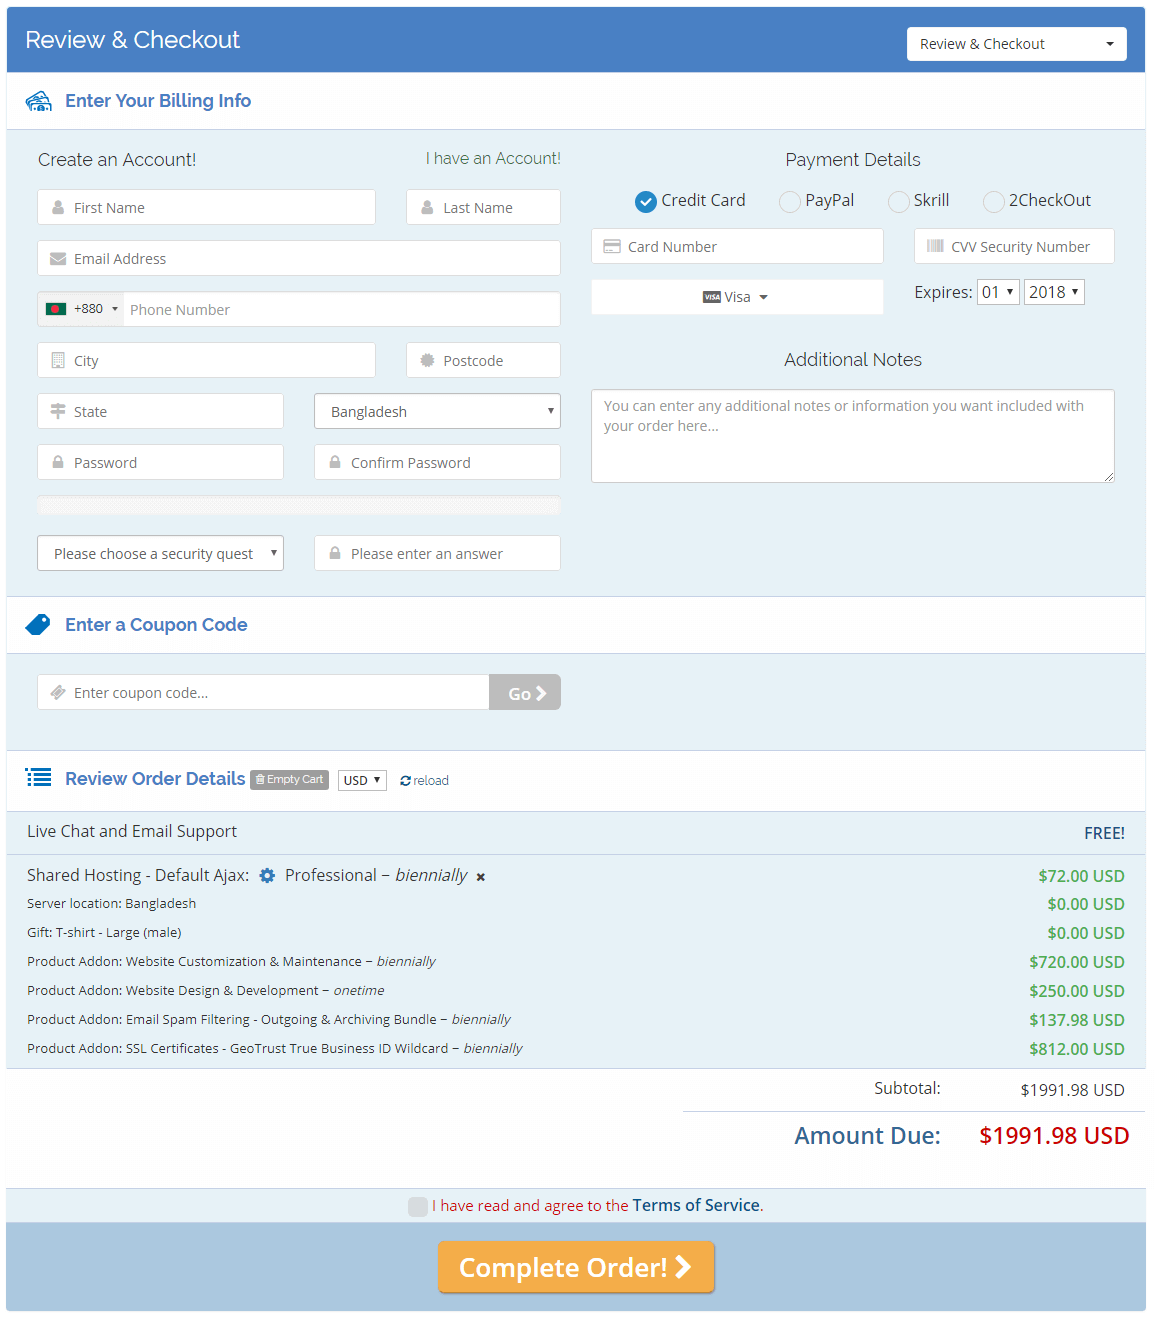Change the currency from USD
This screenshot has height=1318, width=1154.
(361, 780)
